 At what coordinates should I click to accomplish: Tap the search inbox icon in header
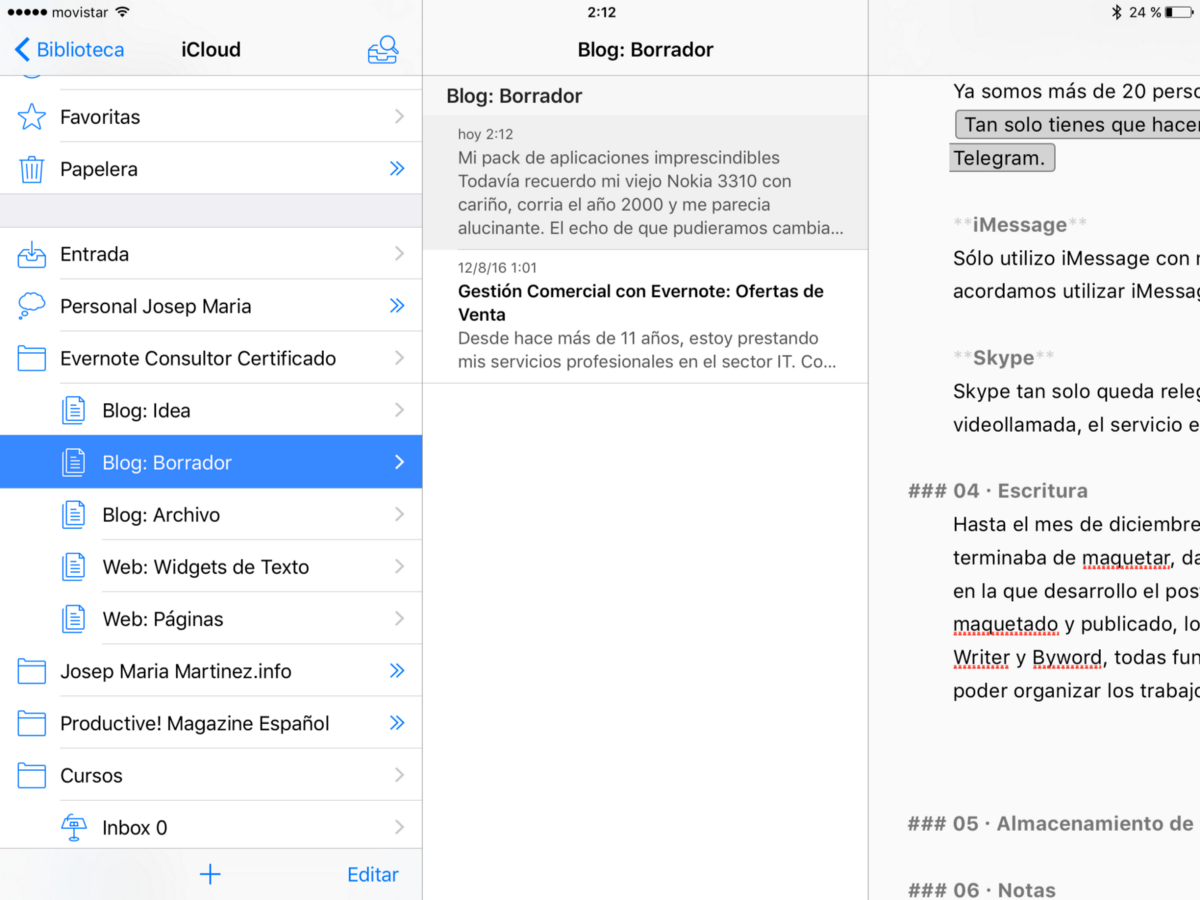tap(382, 50)
